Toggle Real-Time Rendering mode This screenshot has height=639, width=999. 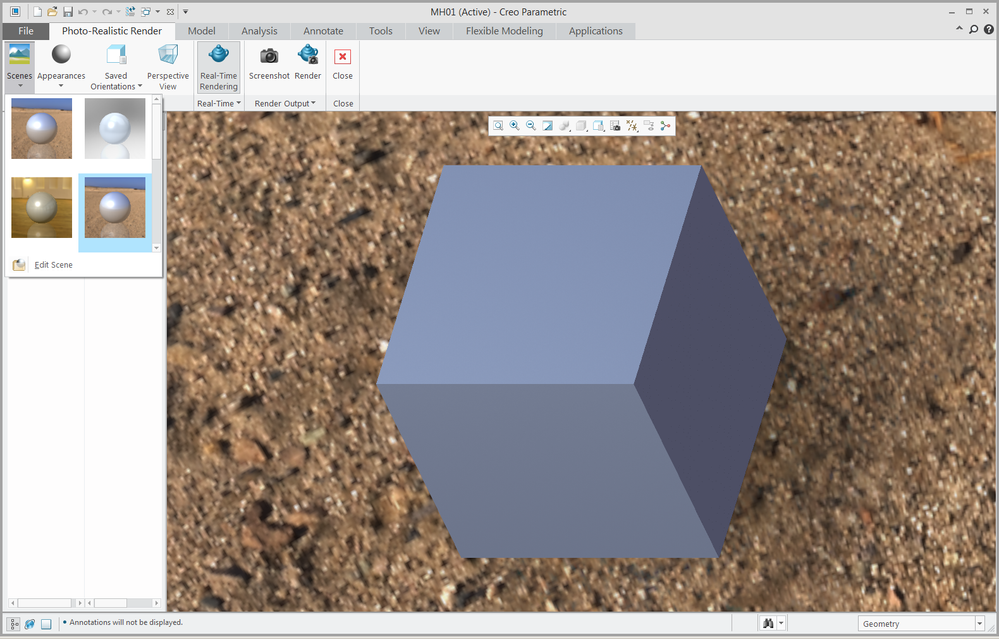[x=219, y=67]
